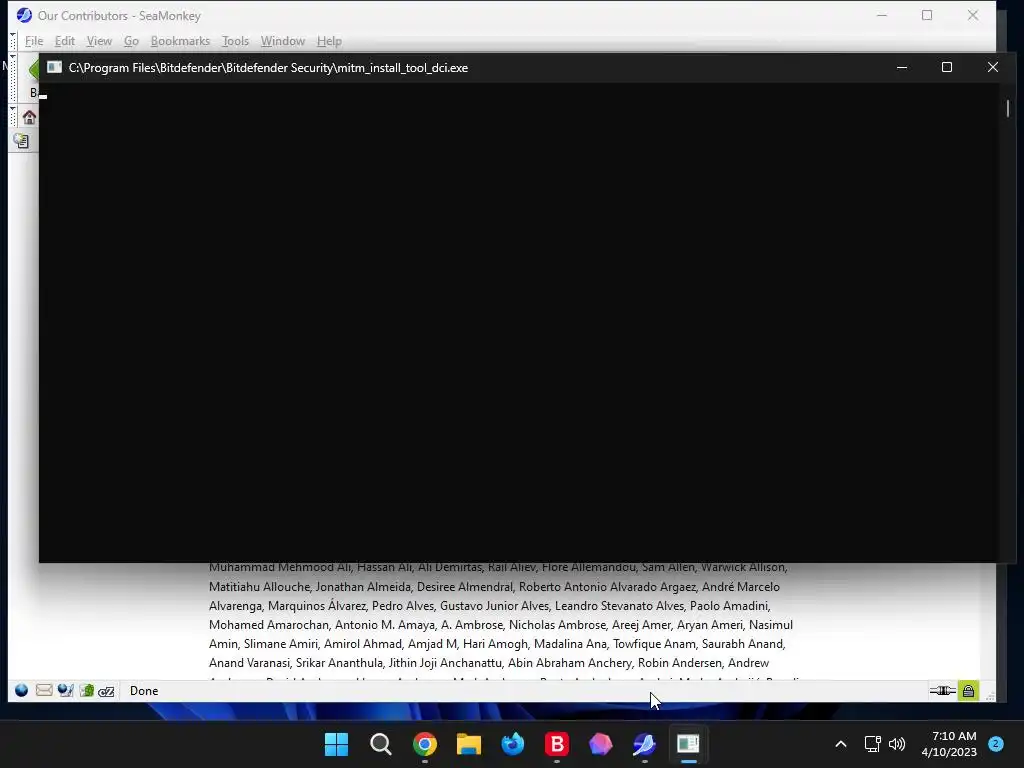
Task: Click the name 'Slimane Amiri'
Action: pyautogui.click(x=280, y=644)
